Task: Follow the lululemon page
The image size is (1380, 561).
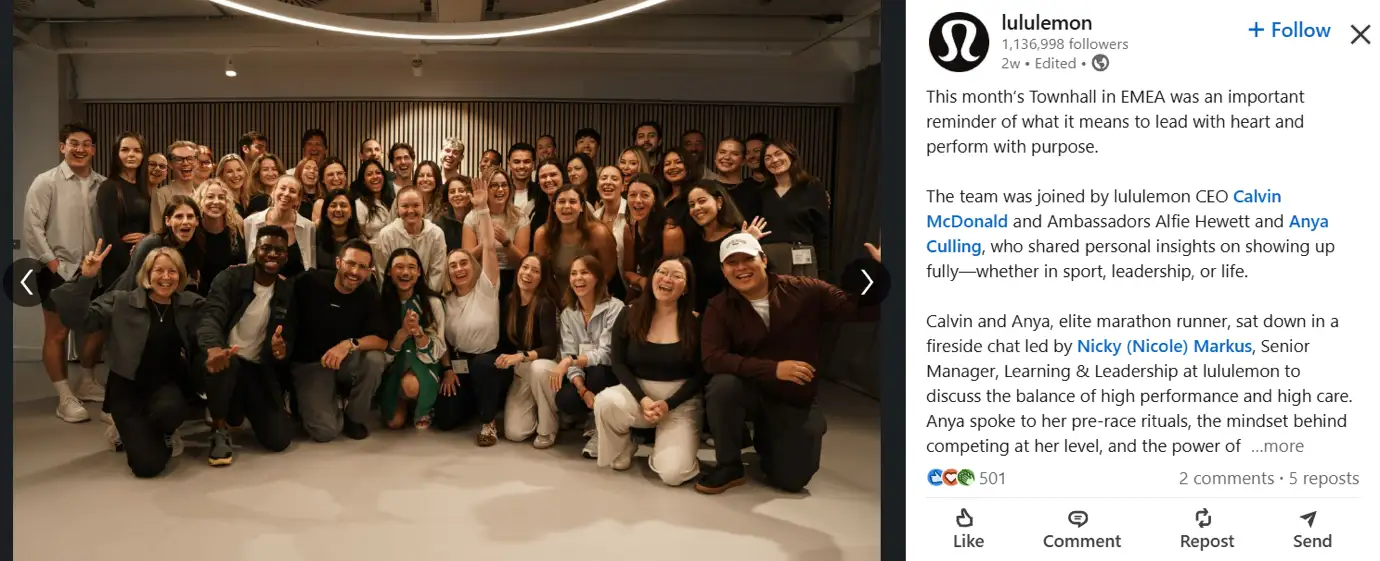Action: click(1289, 30)
